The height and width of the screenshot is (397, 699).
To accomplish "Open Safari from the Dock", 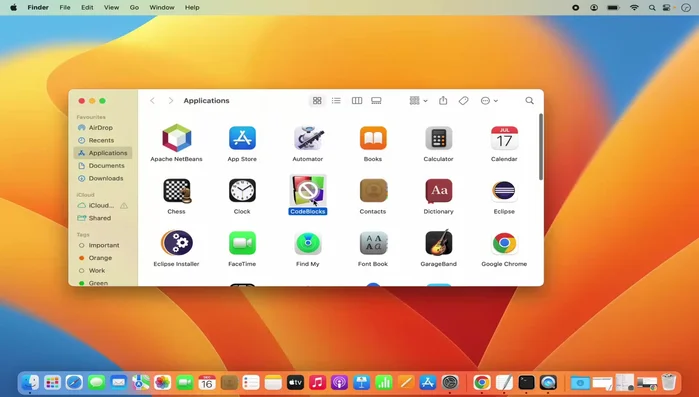I will click(x=74, y=382).
